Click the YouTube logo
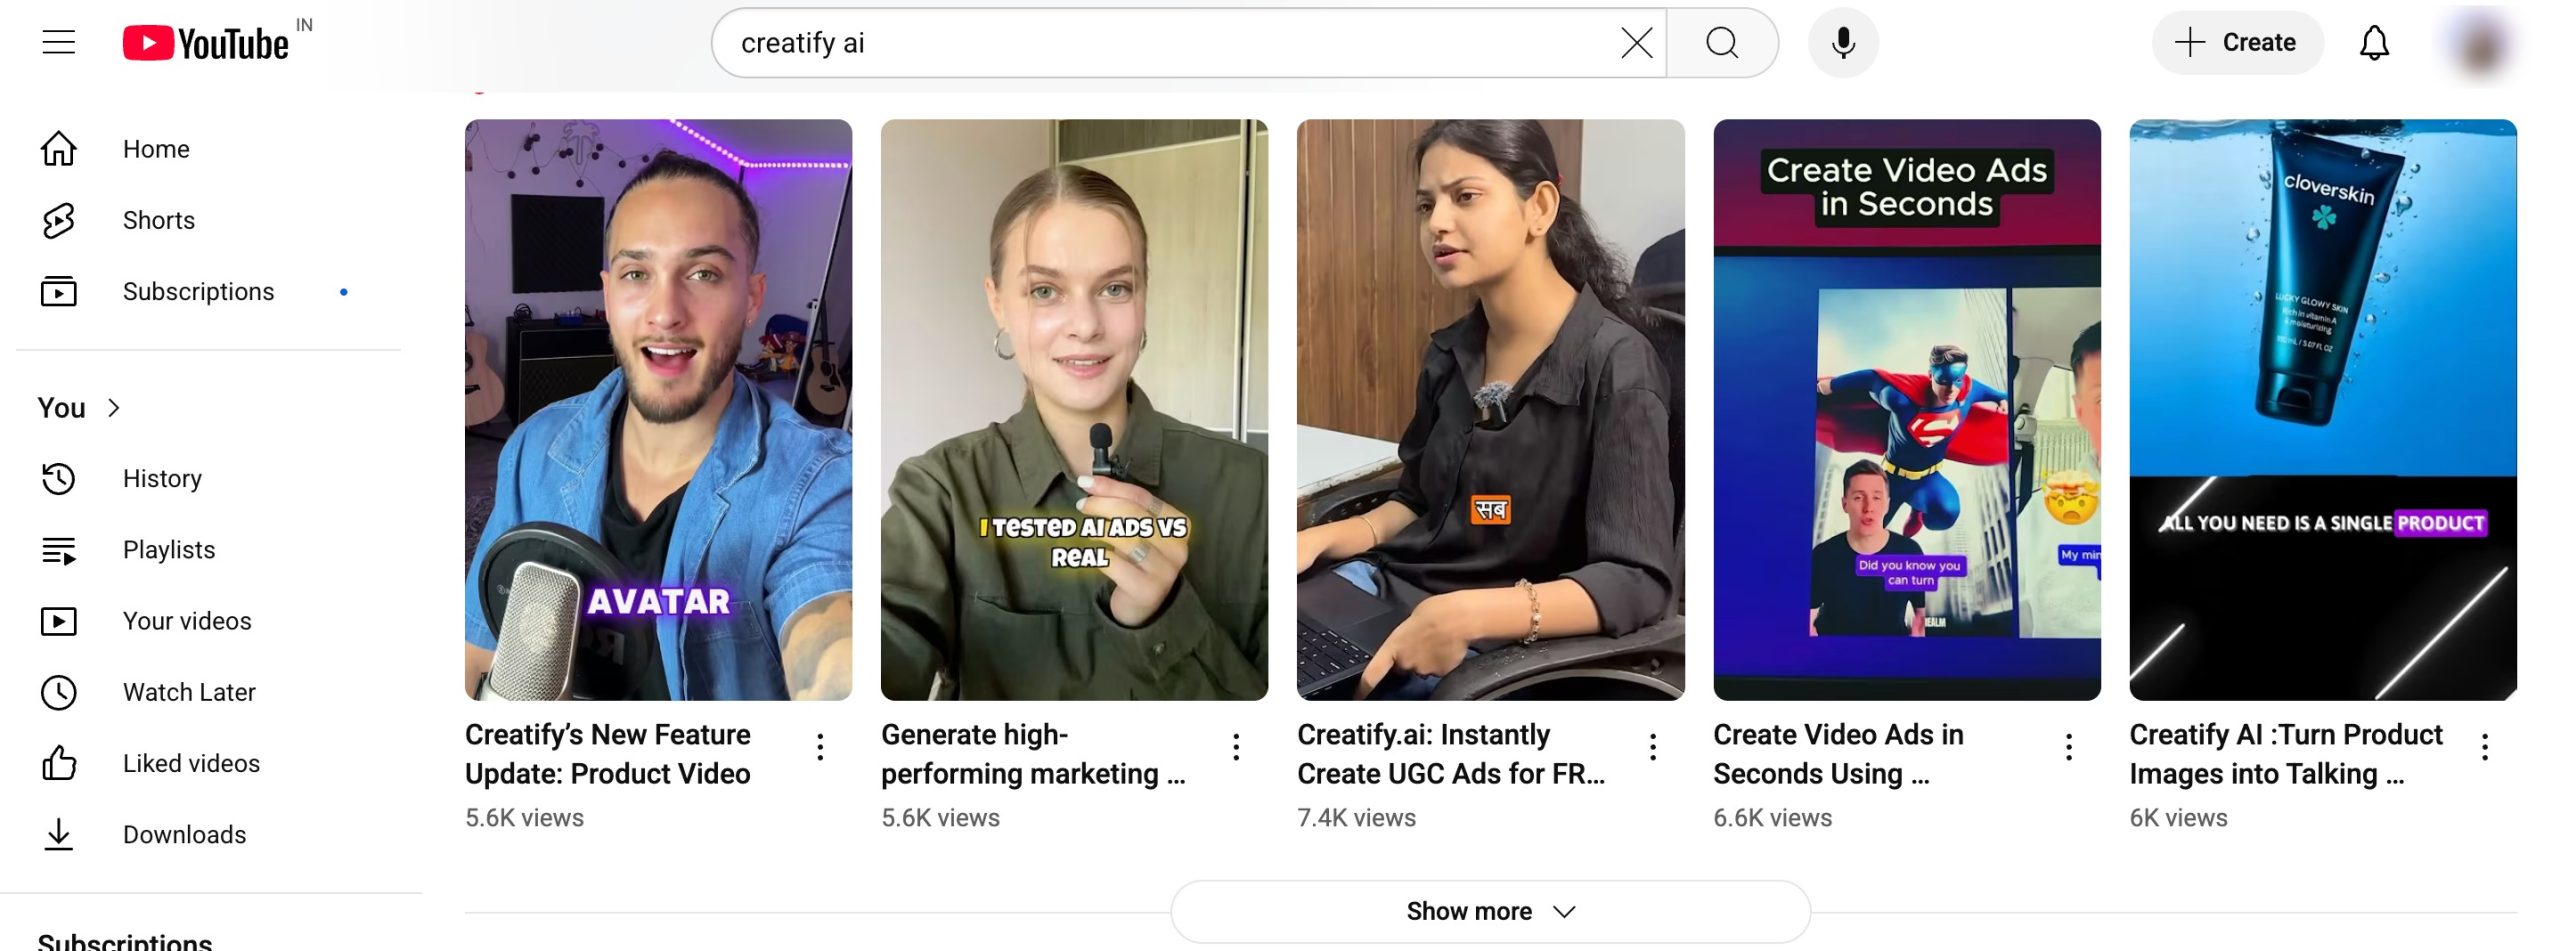 206,43
